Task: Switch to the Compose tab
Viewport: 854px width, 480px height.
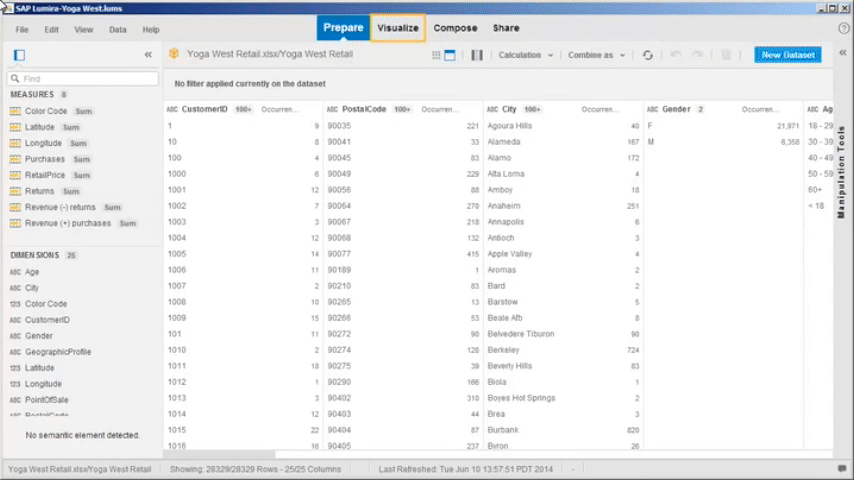Action: (455, 28)
